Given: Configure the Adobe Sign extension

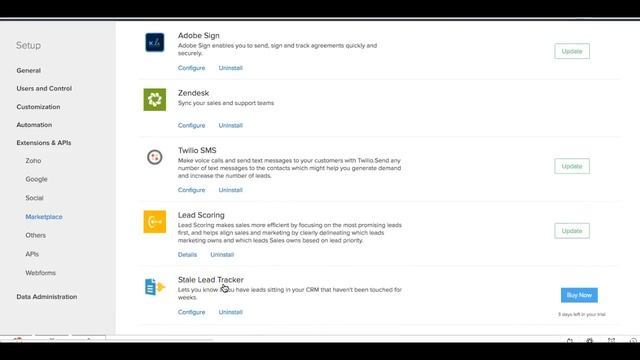Looking at the screenshot, I should [x=191, y=68].
